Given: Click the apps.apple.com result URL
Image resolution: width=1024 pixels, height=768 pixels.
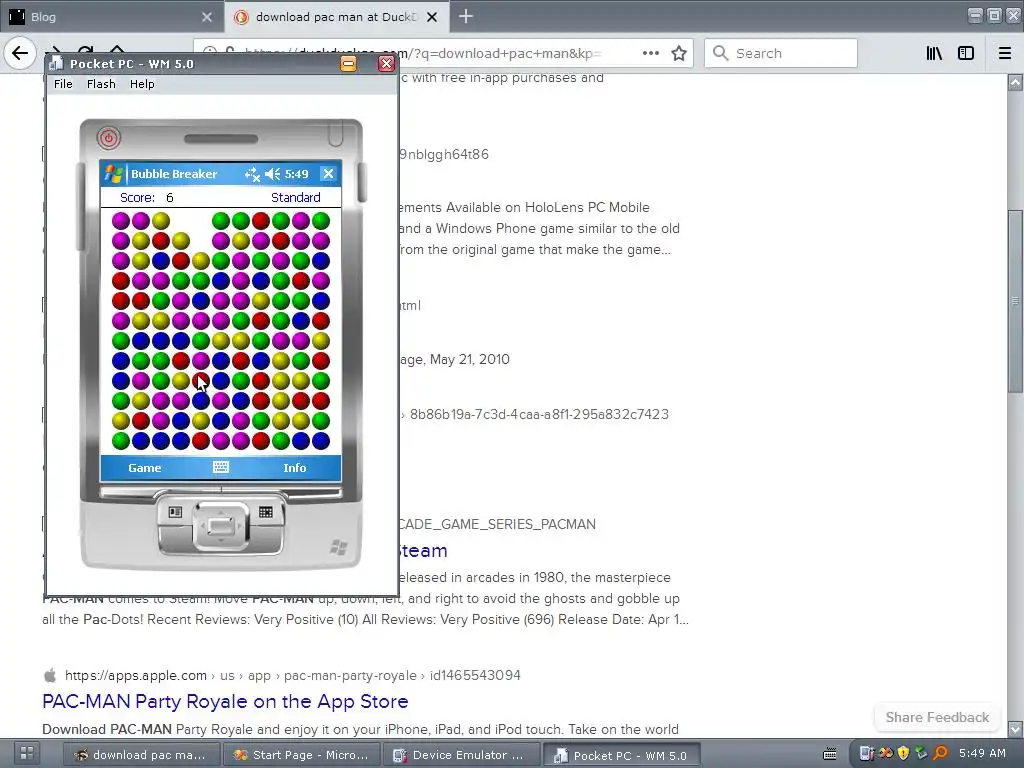Looking at the screenshot, I should coord(293,675).
